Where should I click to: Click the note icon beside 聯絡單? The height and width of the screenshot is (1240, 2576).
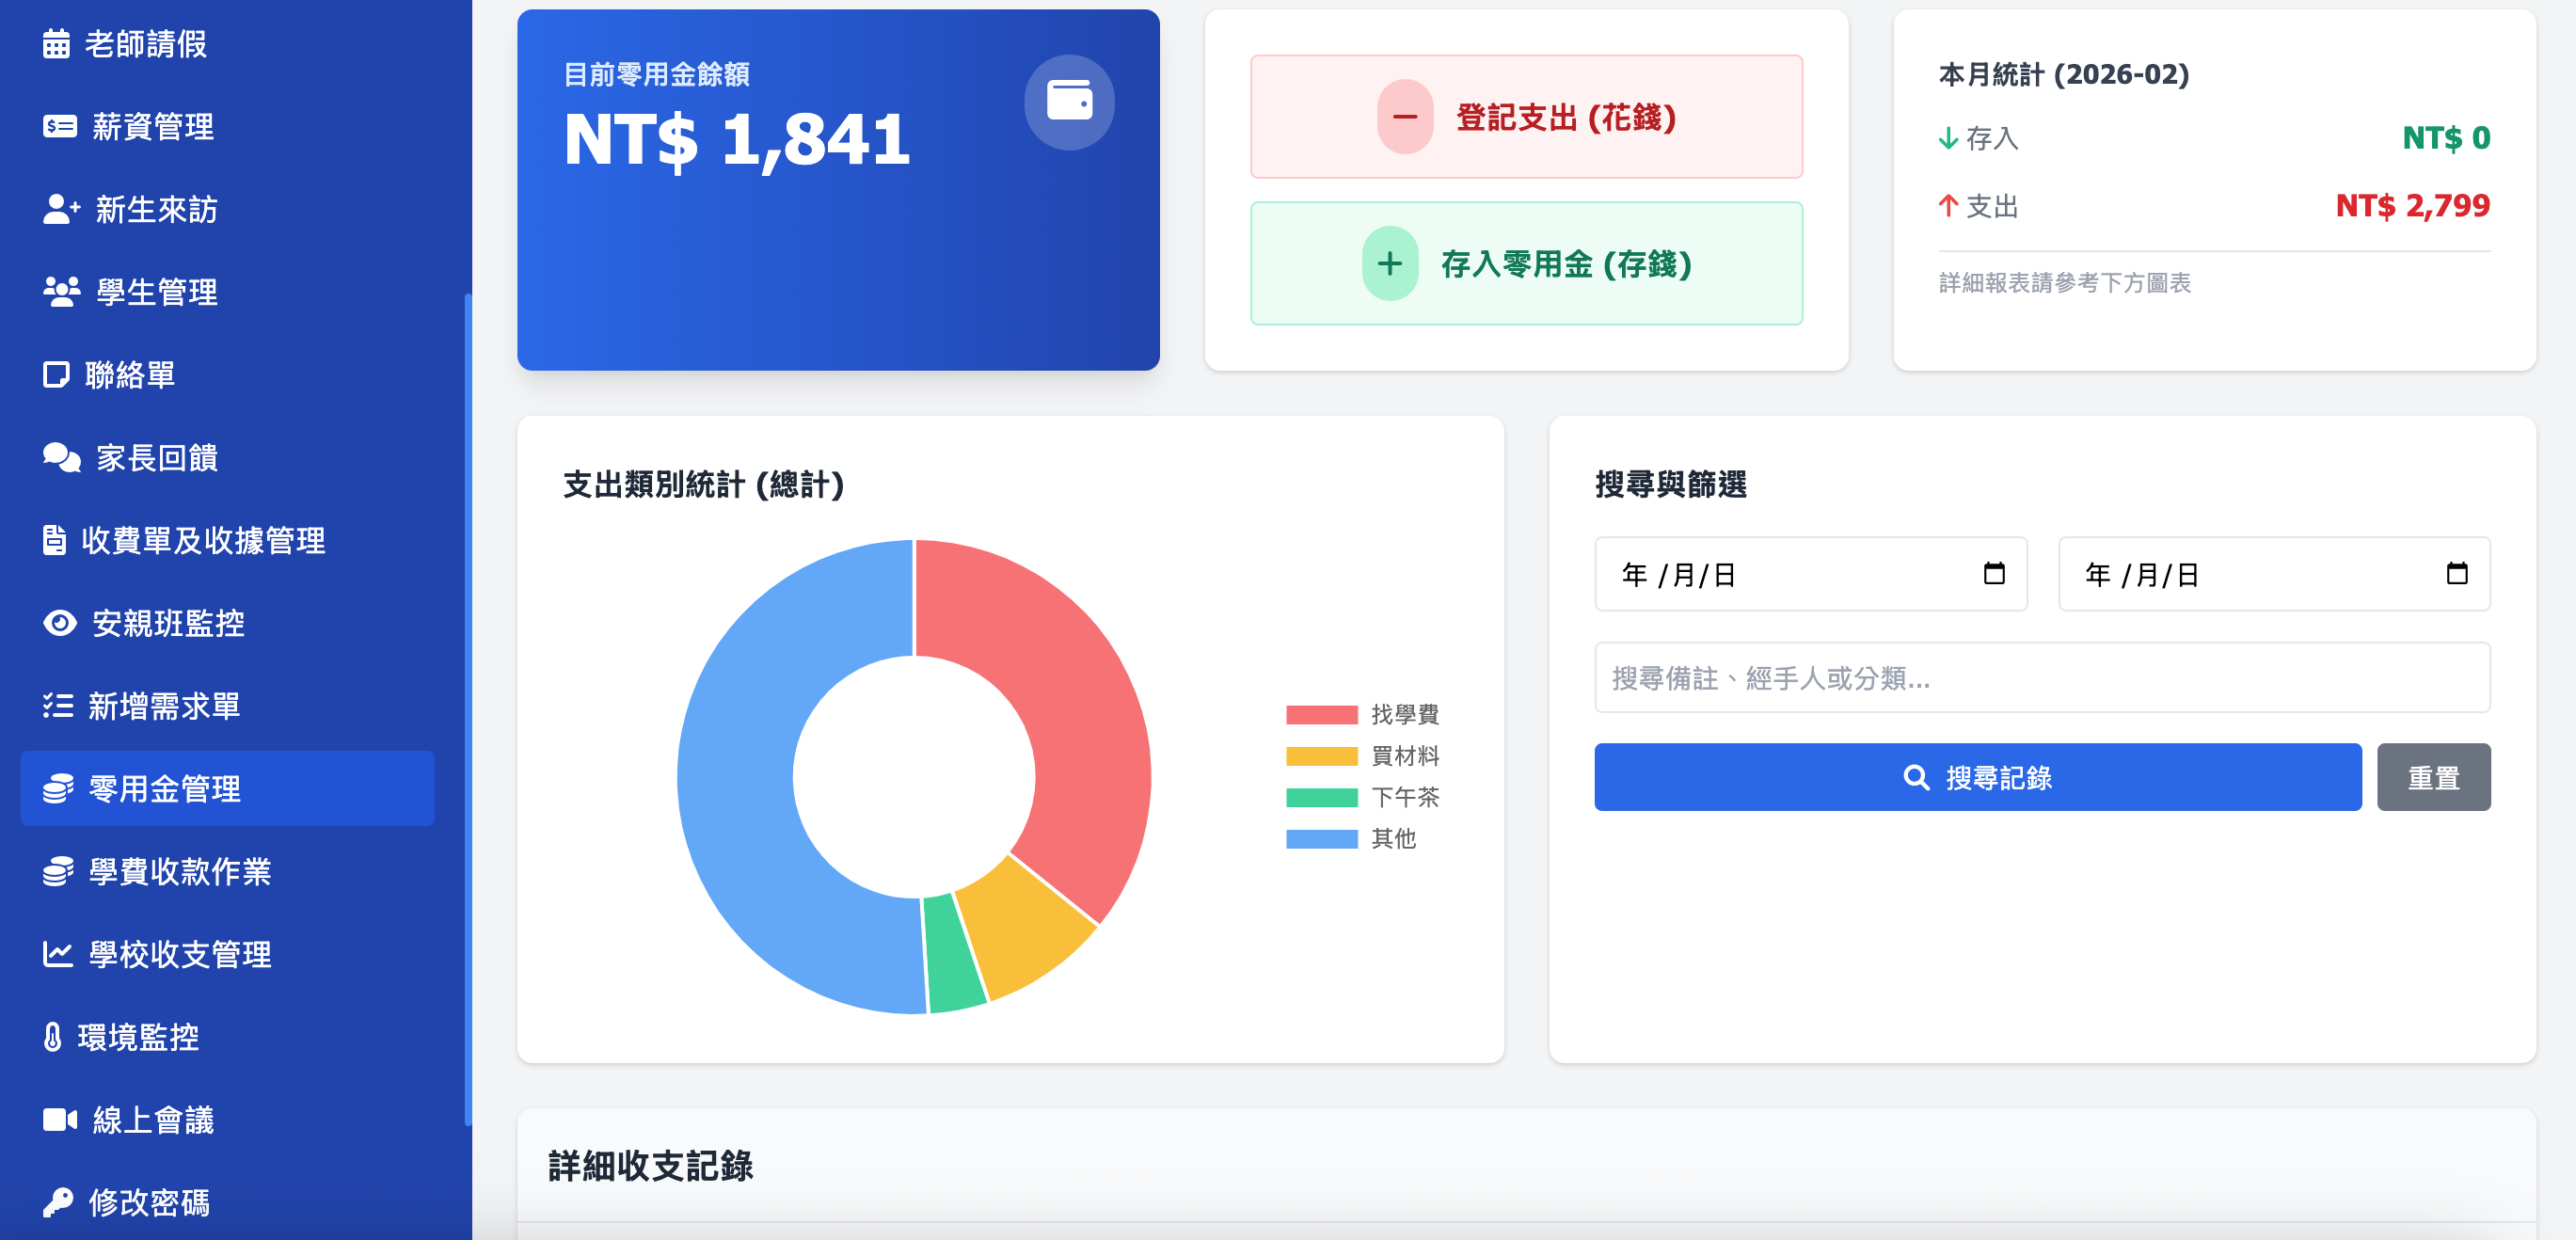[56, 375]
